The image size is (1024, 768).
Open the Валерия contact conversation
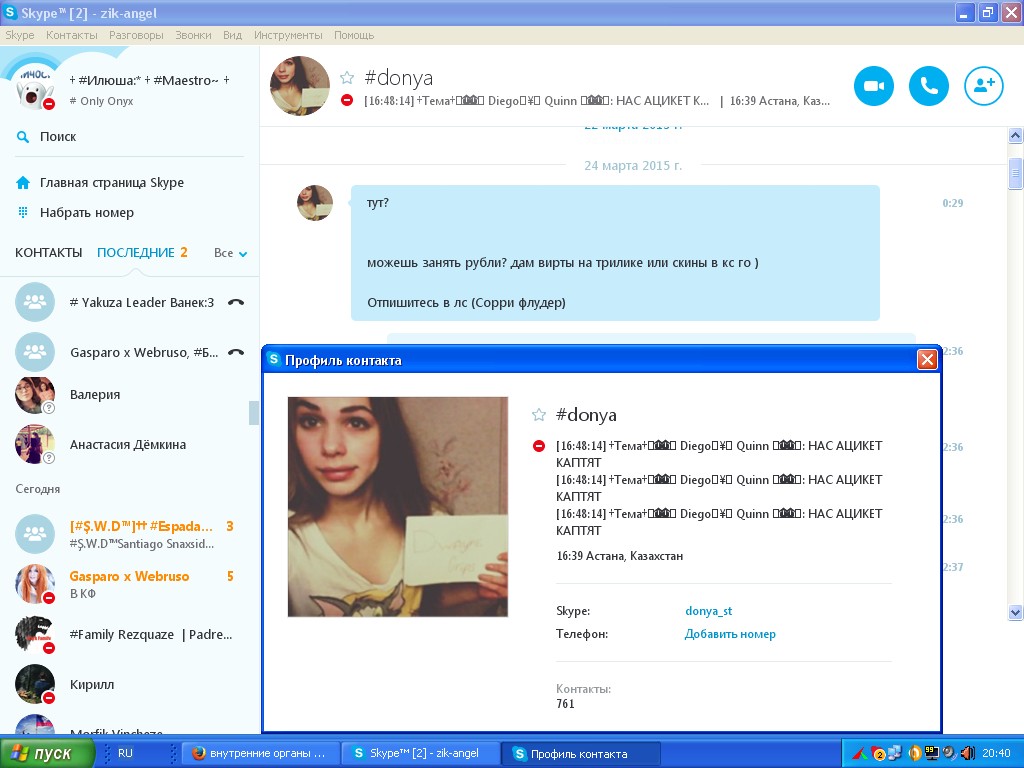(x=95, y=395)
